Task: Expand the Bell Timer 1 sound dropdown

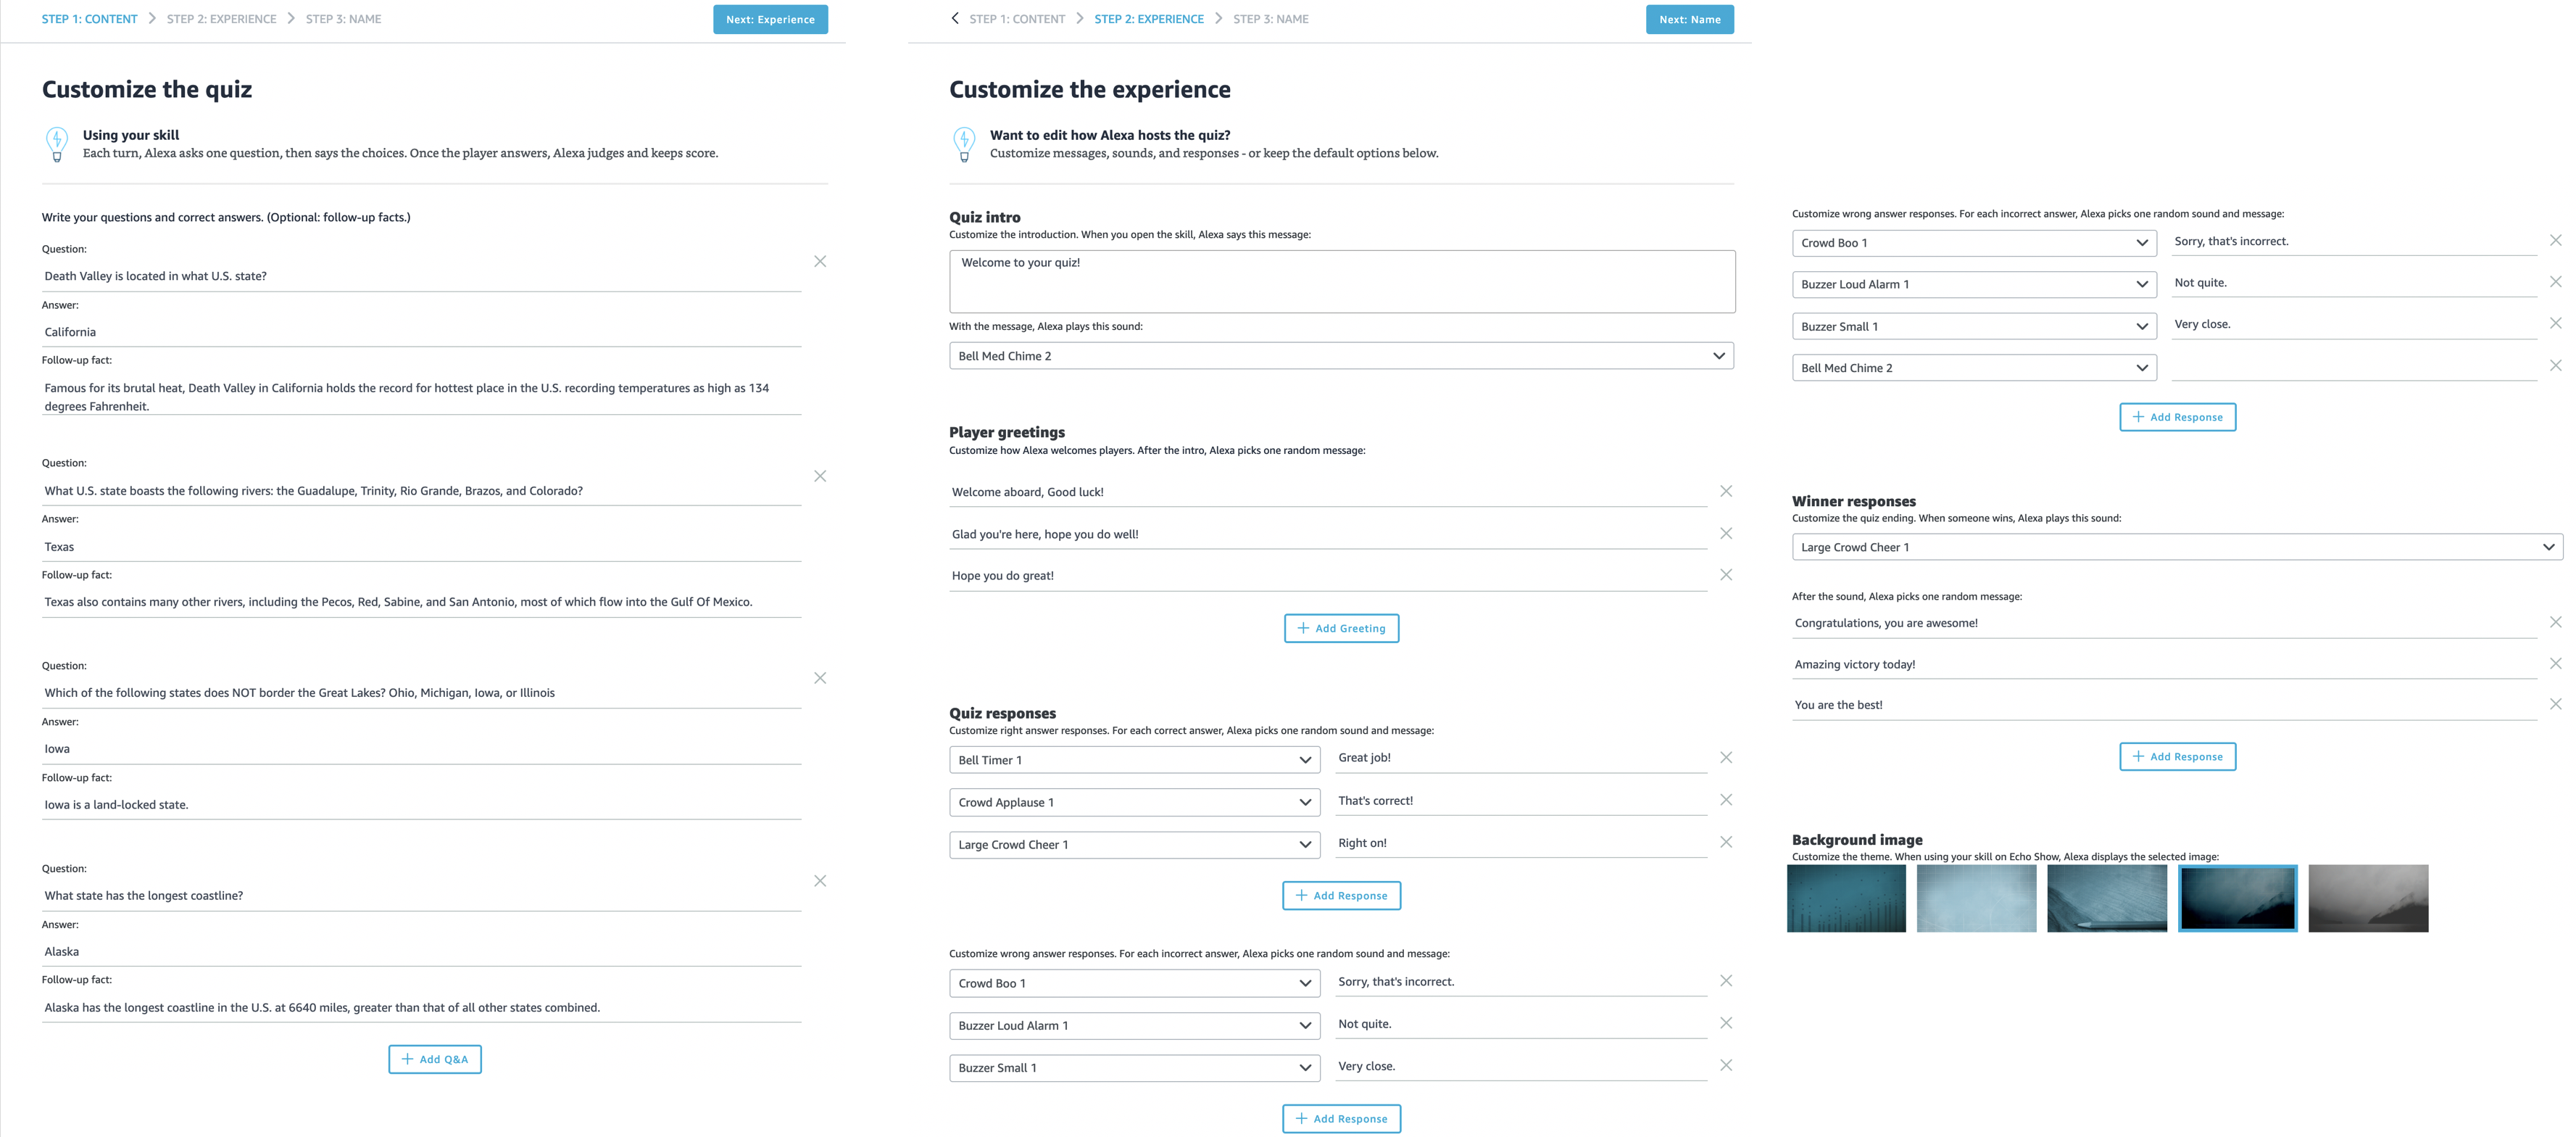Action: [1134, 760]
